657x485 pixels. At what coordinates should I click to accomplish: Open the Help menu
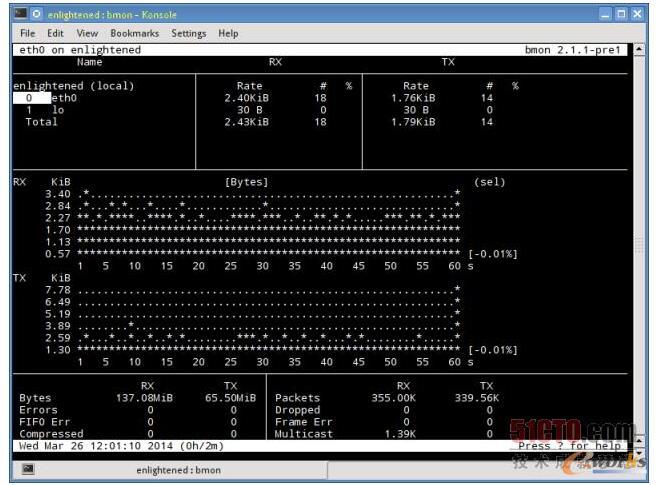coord(228,33)
